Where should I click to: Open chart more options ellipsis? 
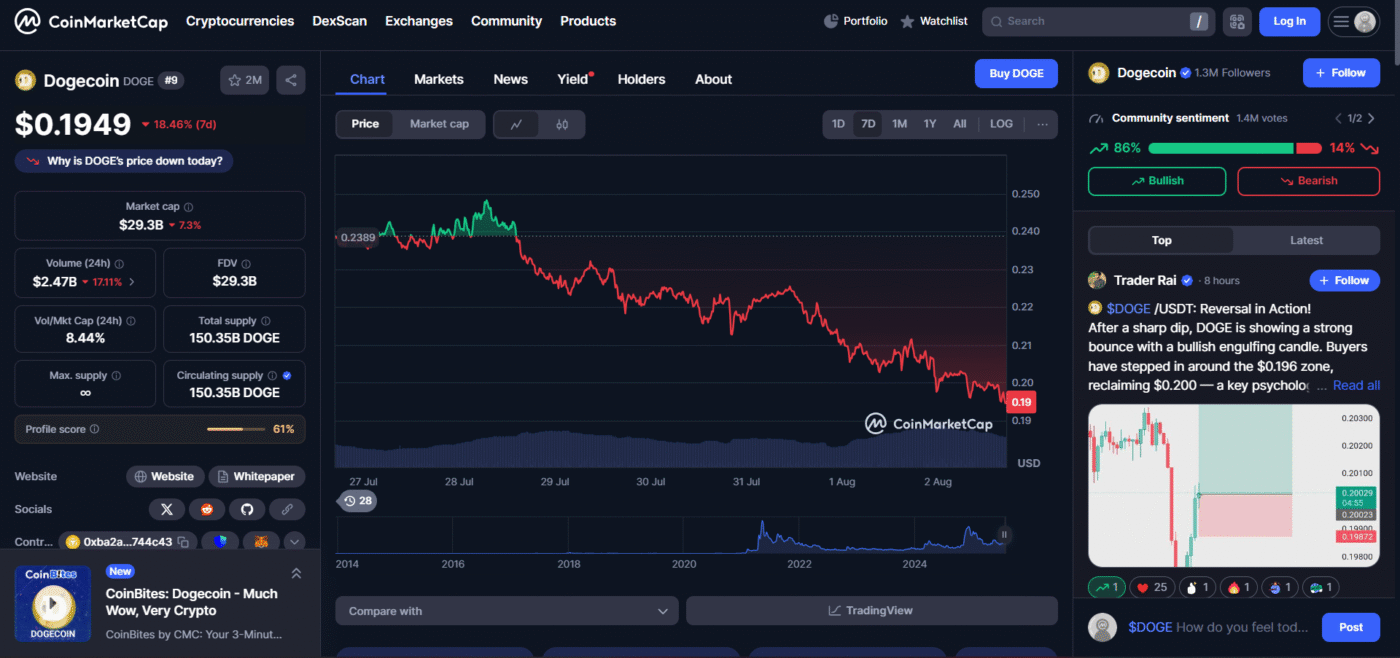pyautogui.click(x=1042, y=124)
